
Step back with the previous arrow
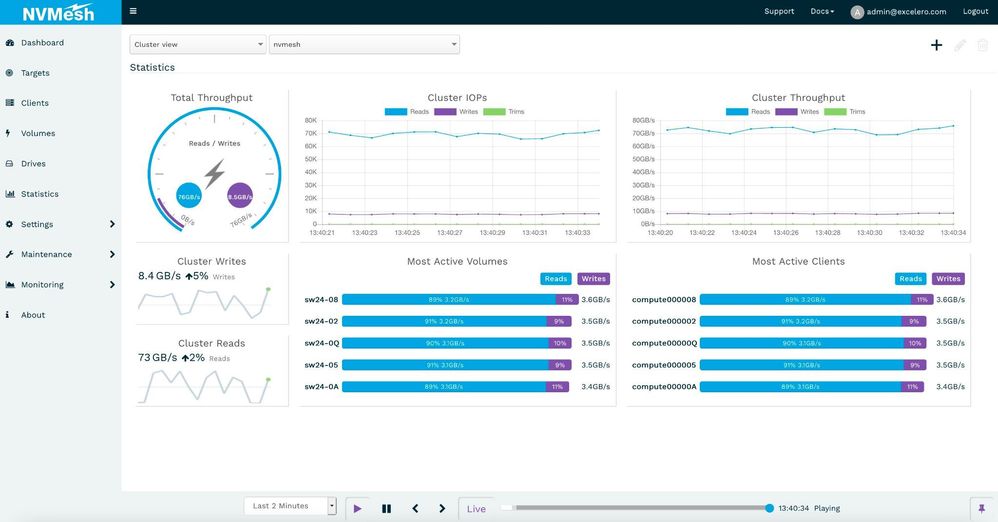click(x=415, y=509)
